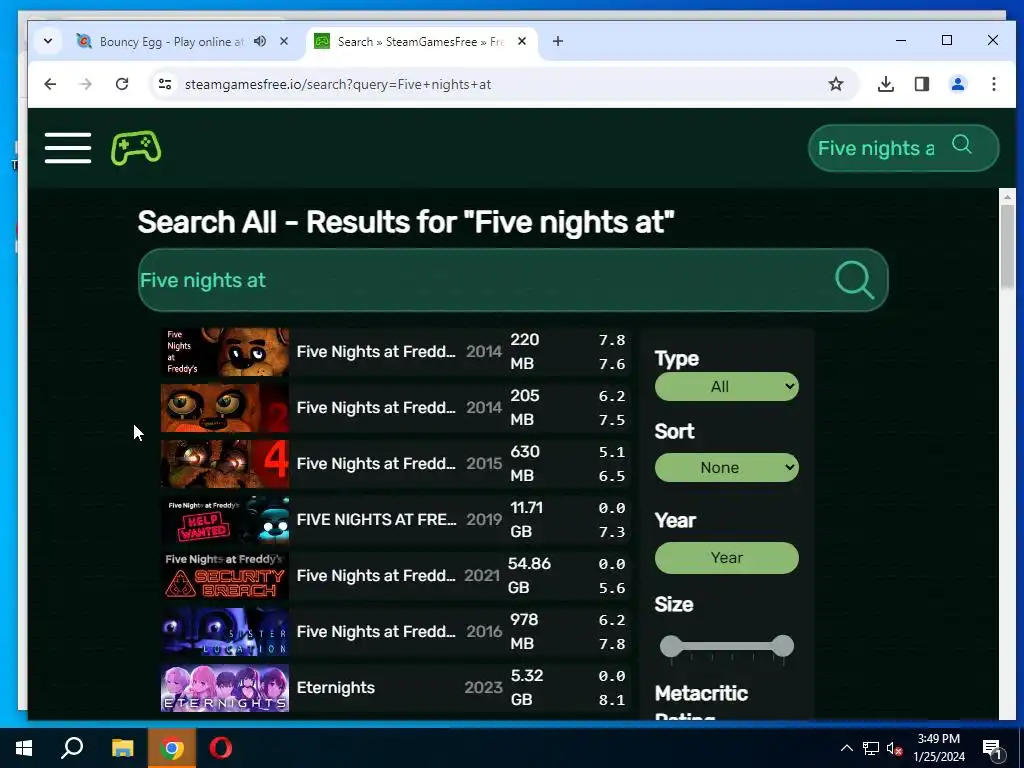Screen dimensions: 1024x768
Task: Open Chrome's three-dot menu
Action: (993, 84)
